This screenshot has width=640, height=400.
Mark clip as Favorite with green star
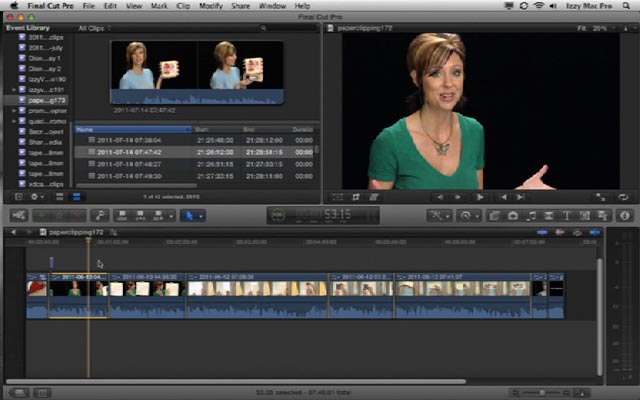(42, 215)
